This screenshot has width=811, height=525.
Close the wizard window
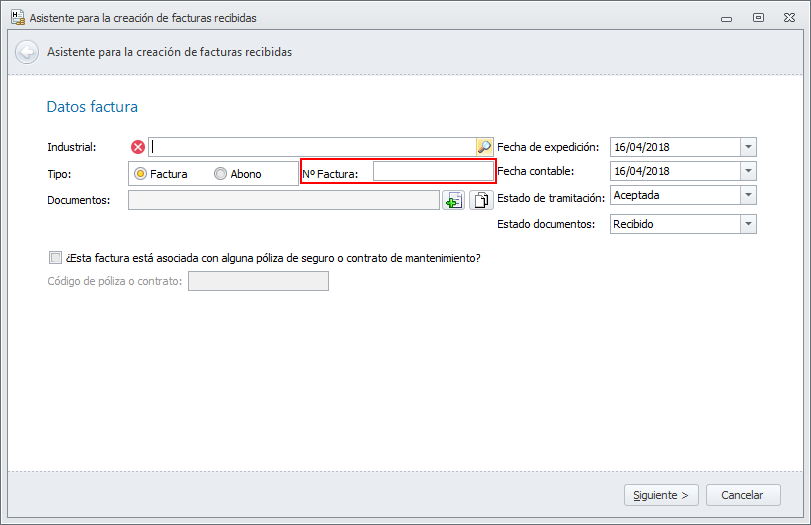coord(789,18)
